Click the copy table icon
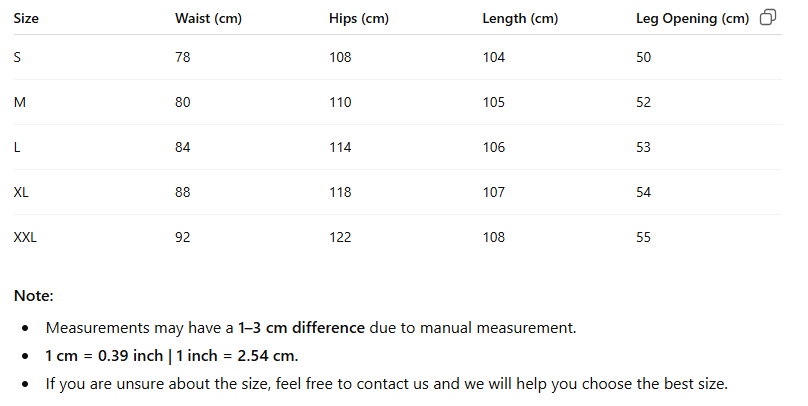The height and width of the screenshot is (406, 808). pos(768,17)
